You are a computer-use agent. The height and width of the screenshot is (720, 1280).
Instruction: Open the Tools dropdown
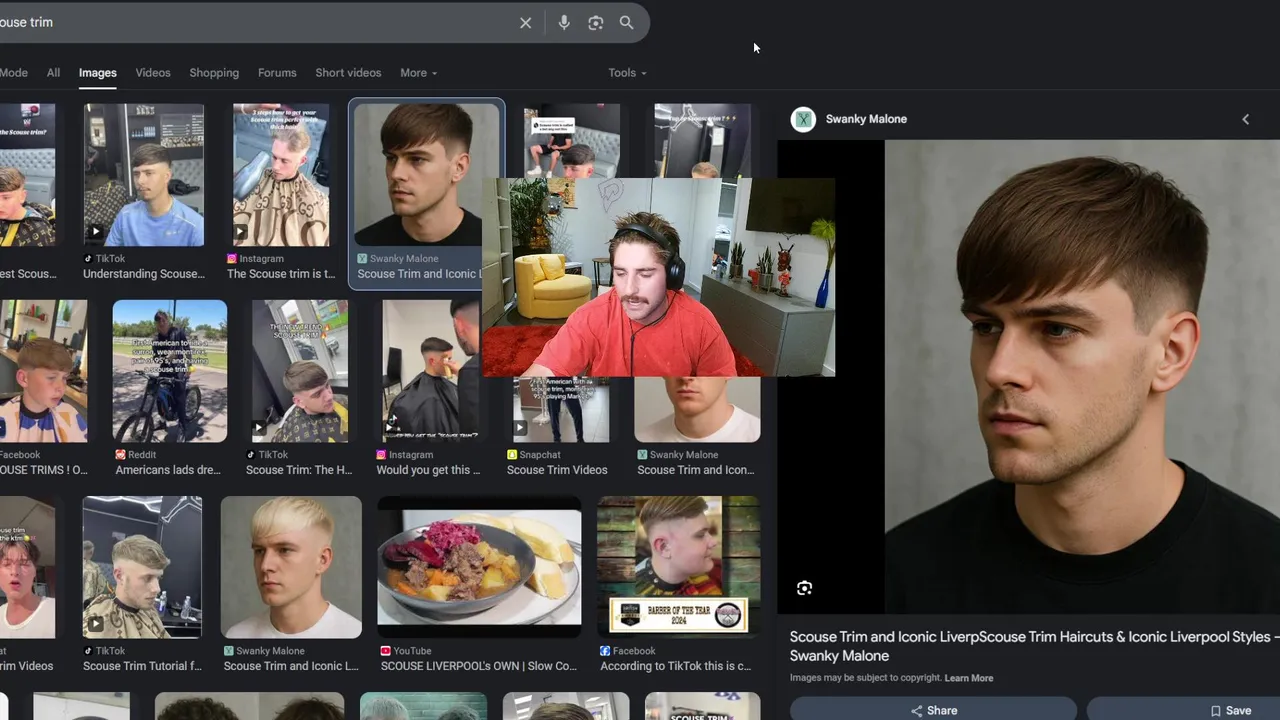point(627,73)
